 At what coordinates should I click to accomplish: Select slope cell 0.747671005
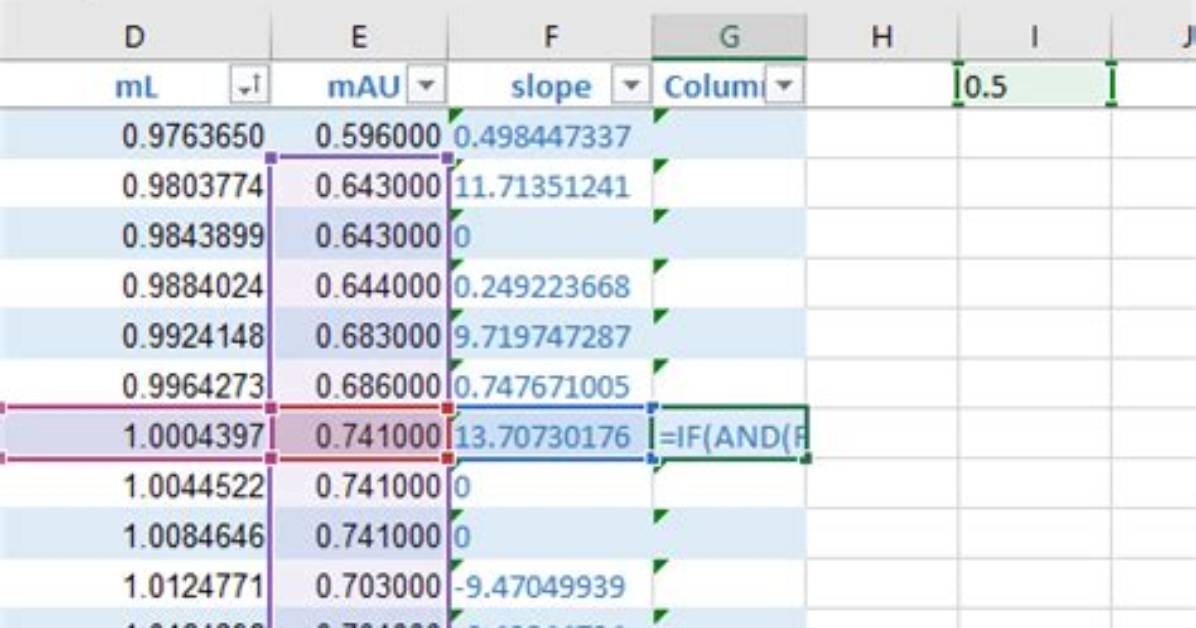pos(550,385)
